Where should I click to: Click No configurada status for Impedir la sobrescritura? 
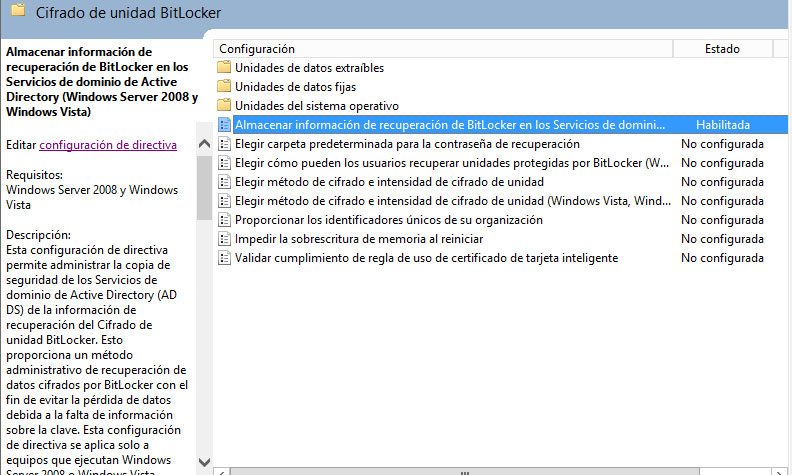[722, 239]
